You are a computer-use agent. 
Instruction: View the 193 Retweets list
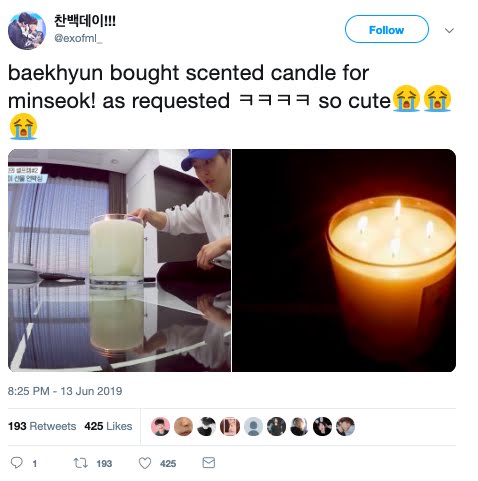pyautogui.click(x=42, y=426)
